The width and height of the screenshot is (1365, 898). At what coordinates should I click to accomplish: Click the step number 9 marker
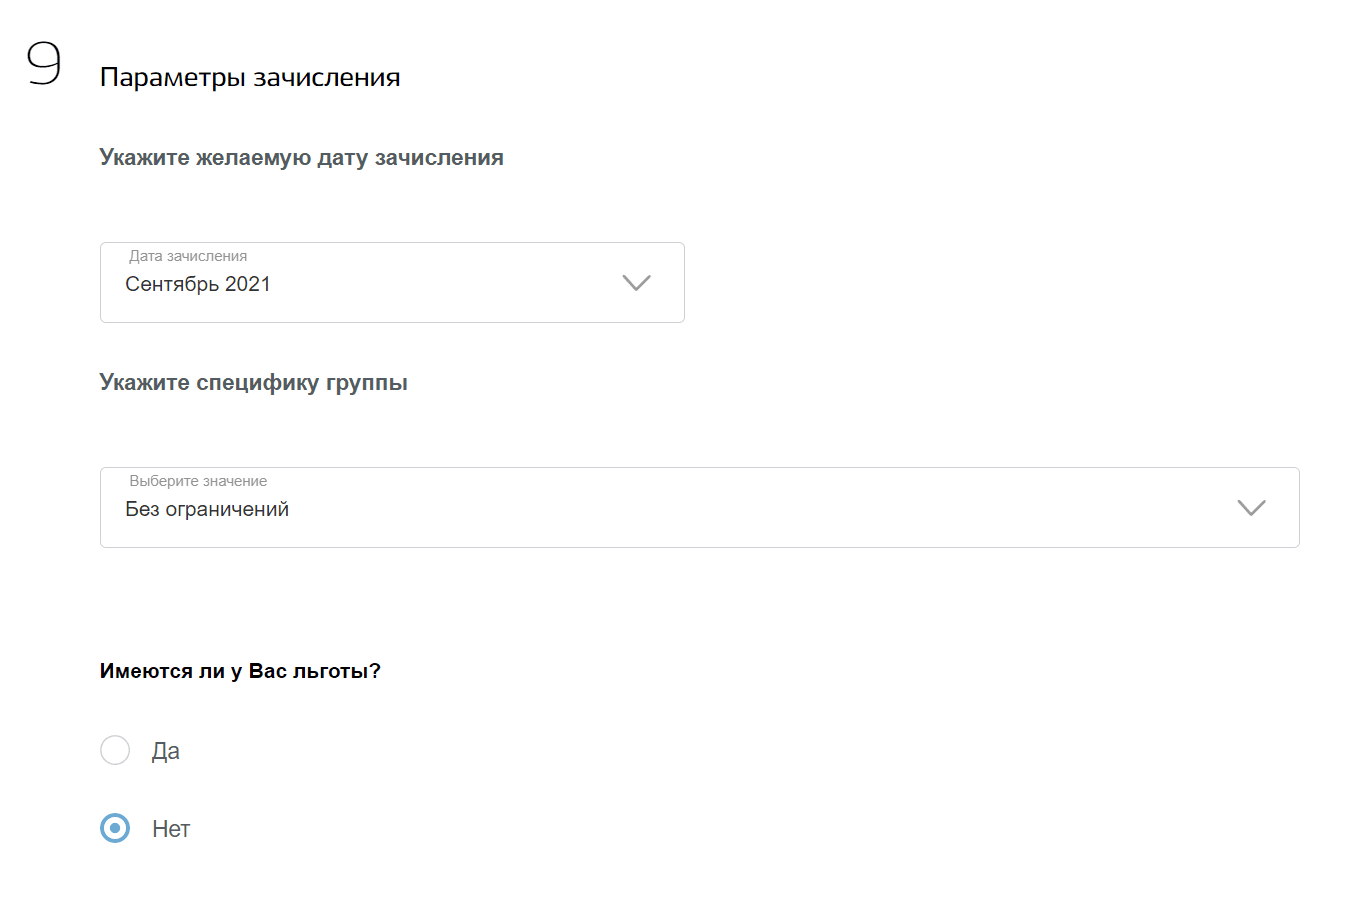(44, 64)
